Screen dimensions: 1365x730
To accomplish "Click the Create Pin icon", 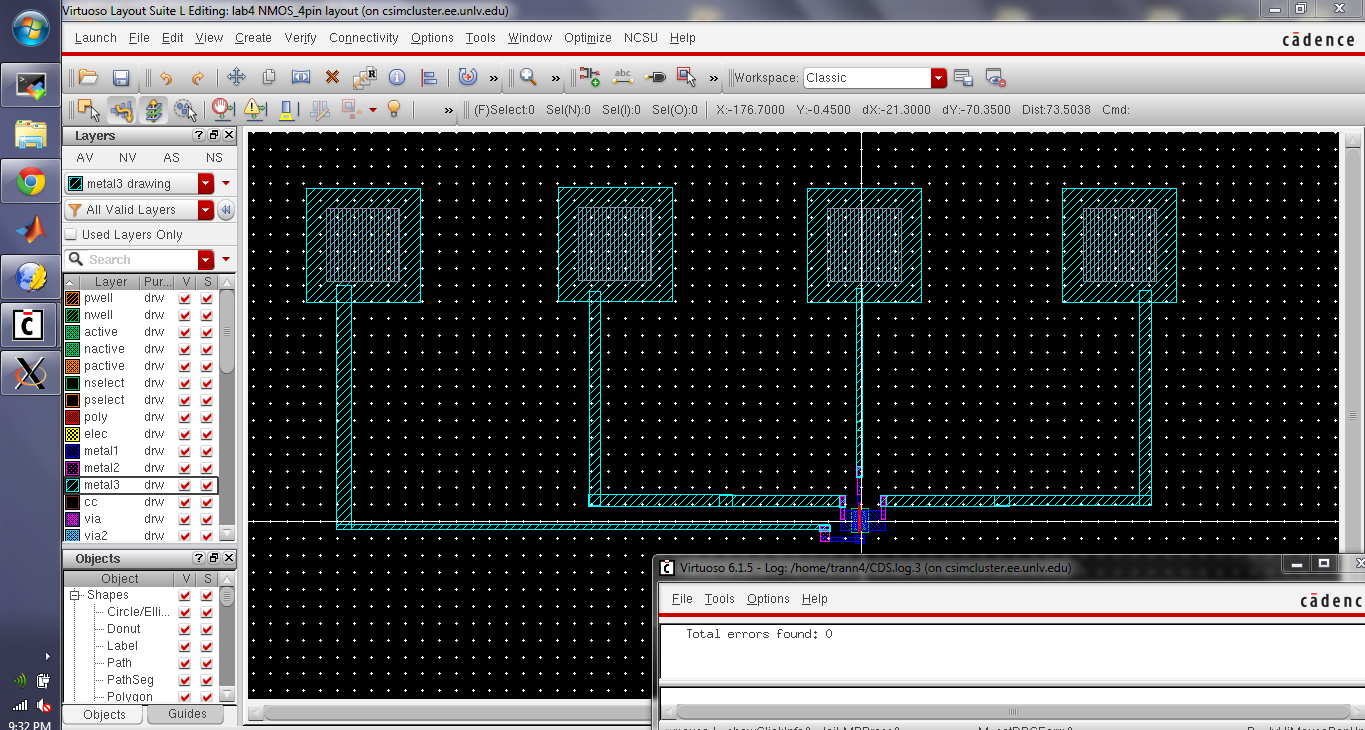I will pos(655,77).
